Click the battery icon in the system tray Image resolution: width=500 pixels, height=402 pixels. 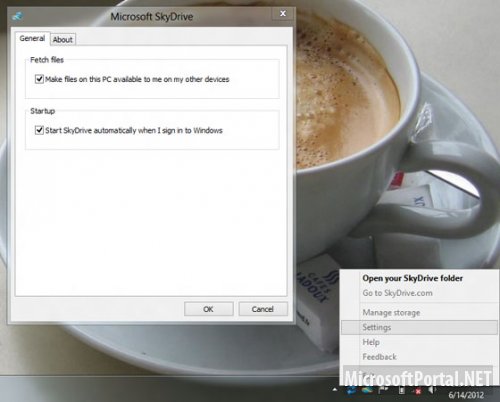(402, 390)
